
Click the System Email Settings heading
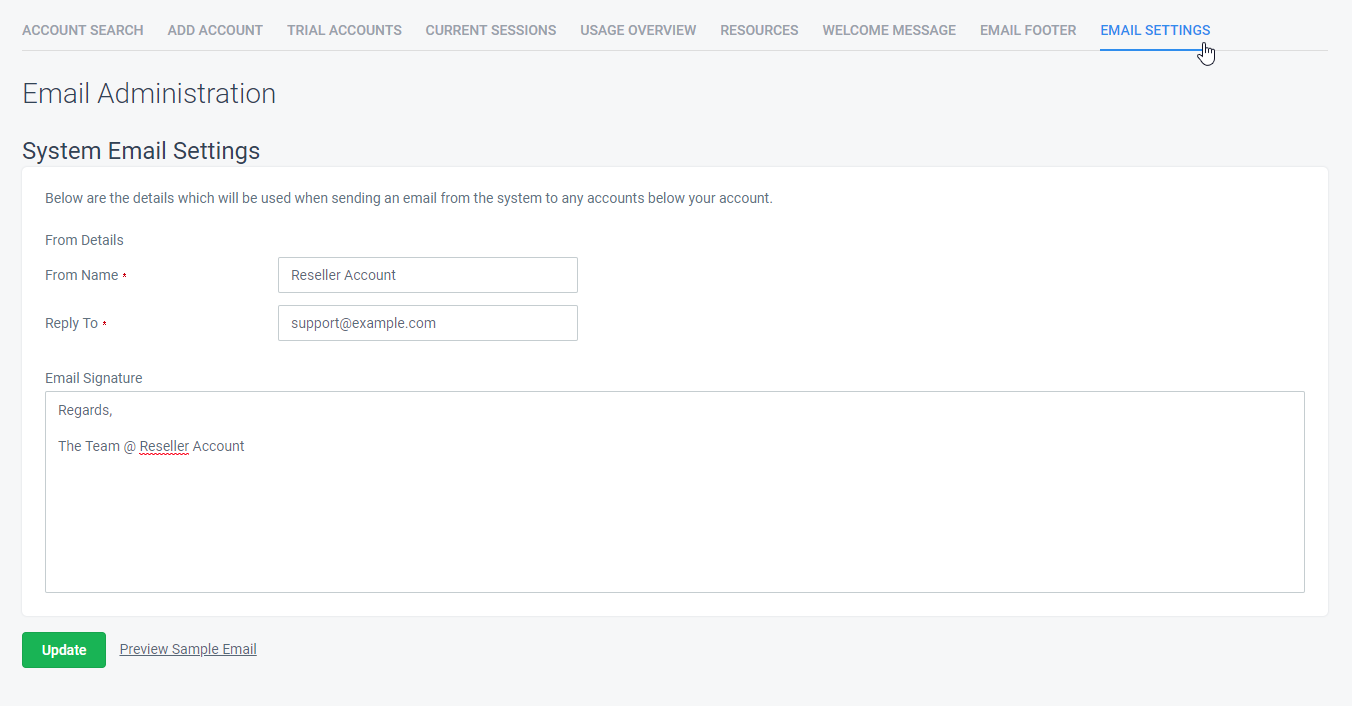pyautogui.click(x=141, y=151)
